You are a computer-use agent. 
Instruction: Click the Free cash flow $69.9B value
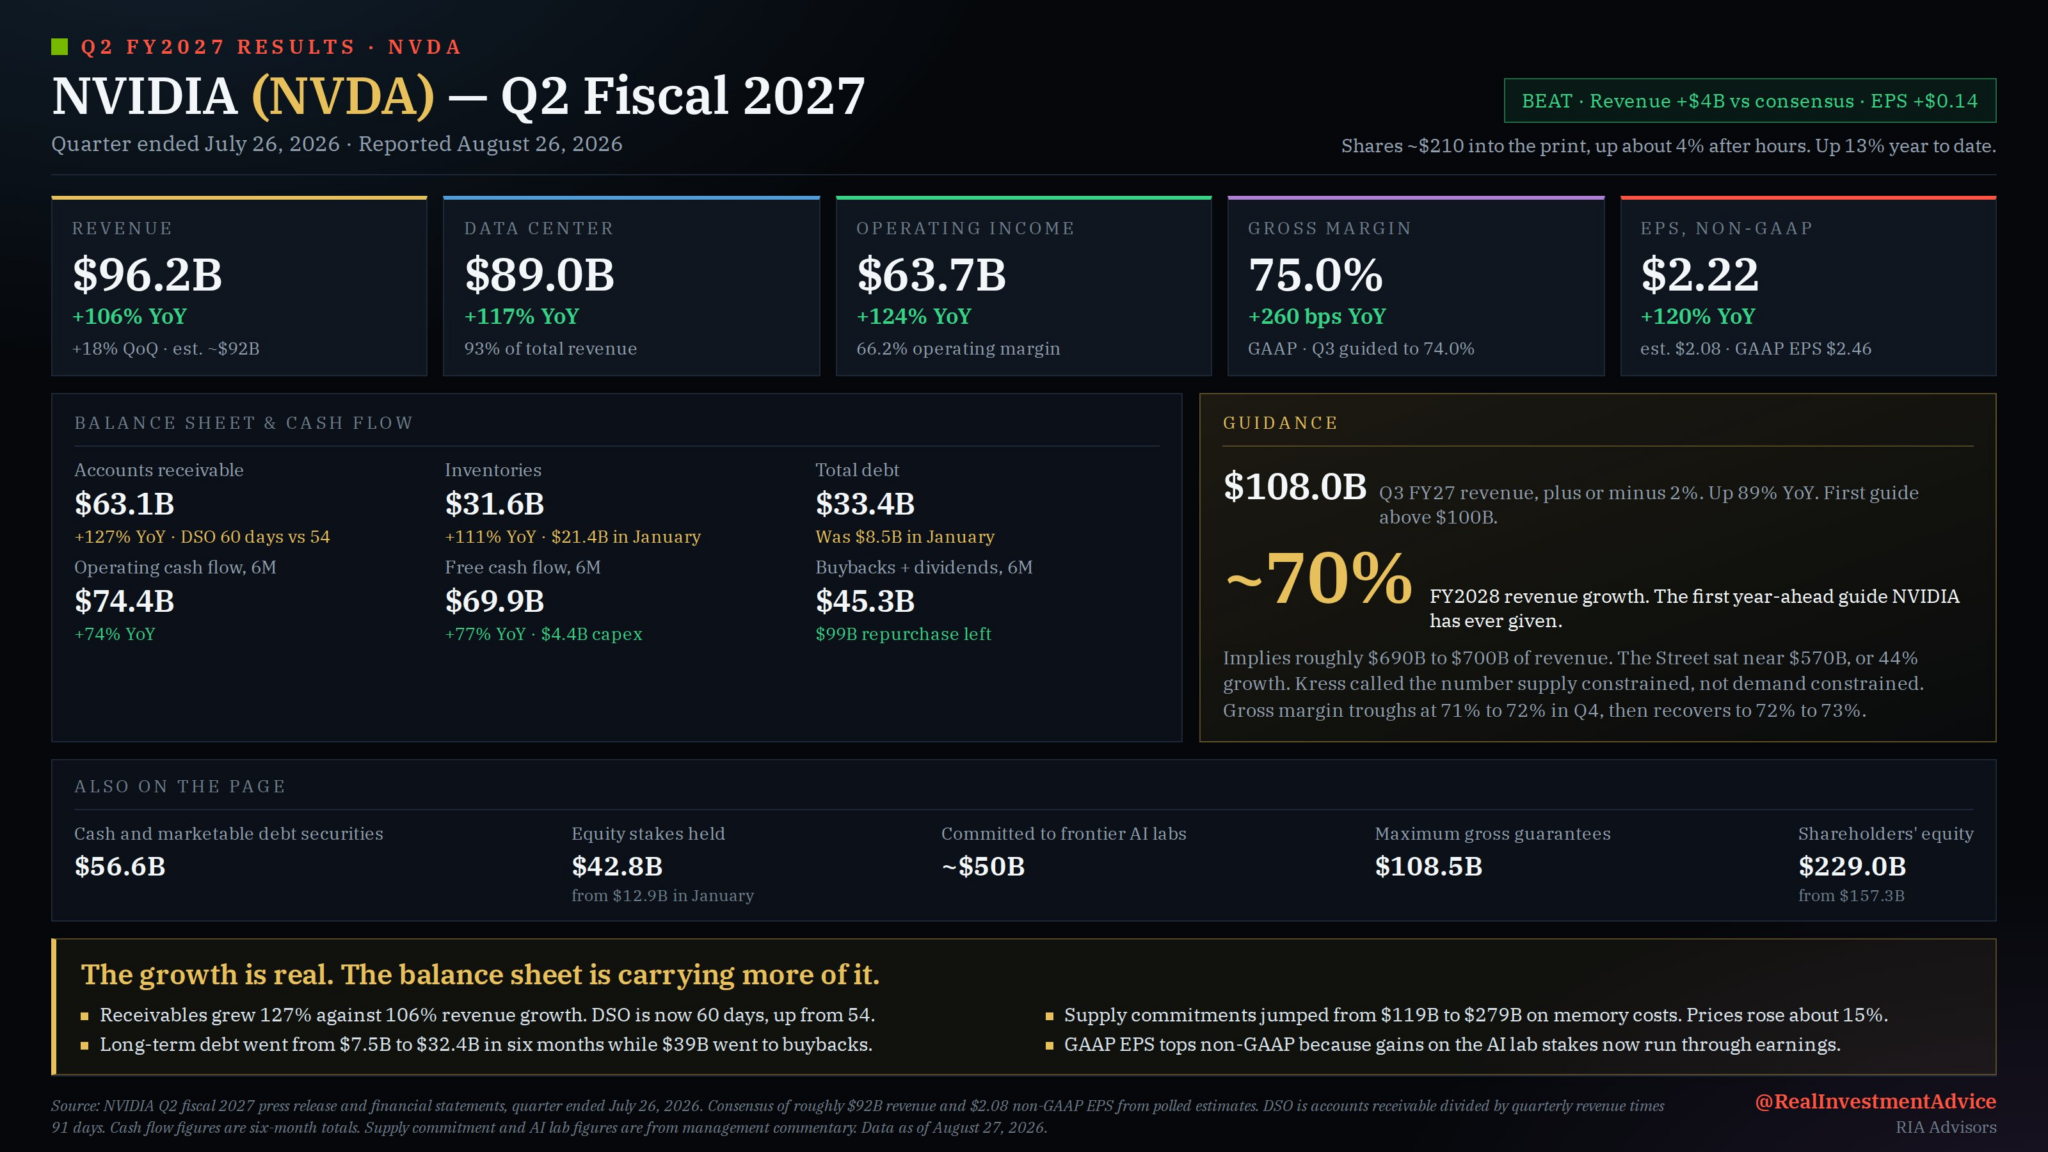[x=495, y=601]
